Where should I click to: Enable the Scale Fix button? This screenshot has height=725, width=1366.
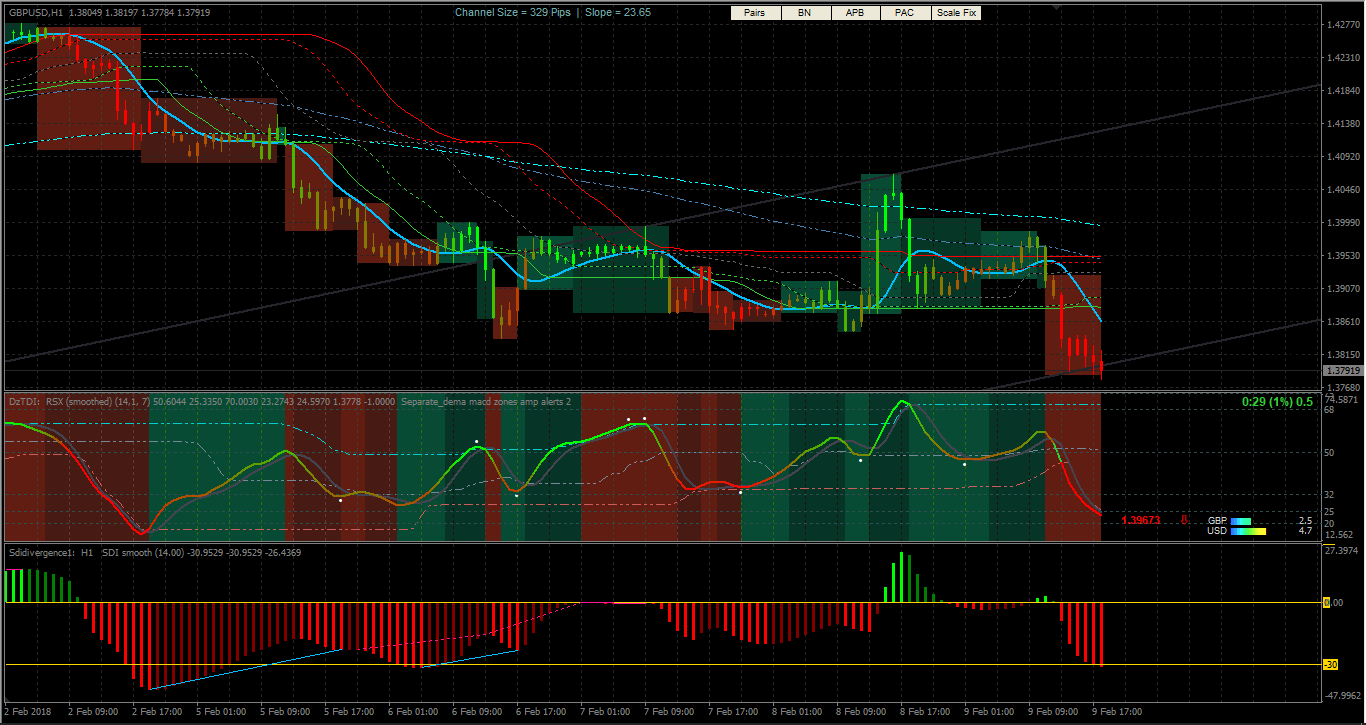pos(956,13)
